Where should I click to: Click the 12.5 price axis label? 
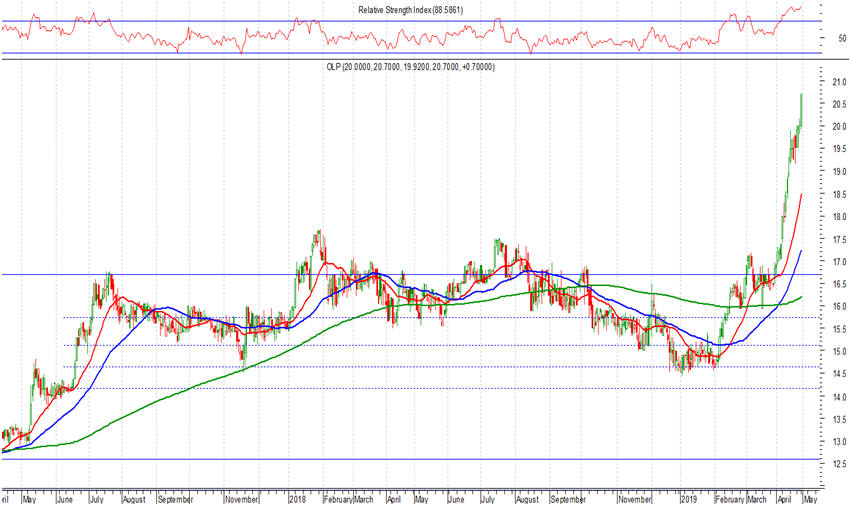click(826, 464)
